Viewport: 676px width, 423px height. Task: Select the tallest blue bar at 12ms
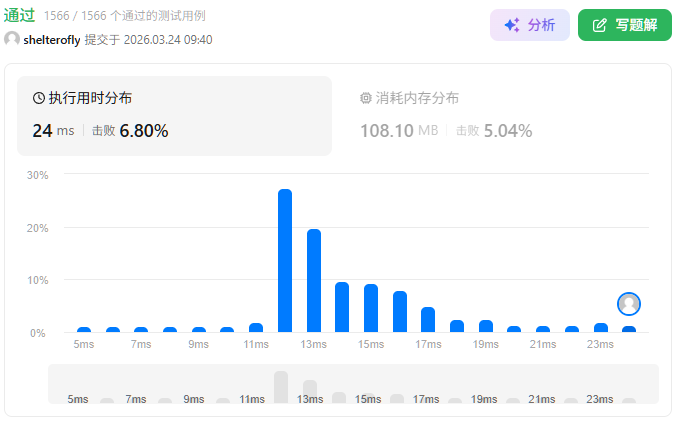(x=285, y=260)
